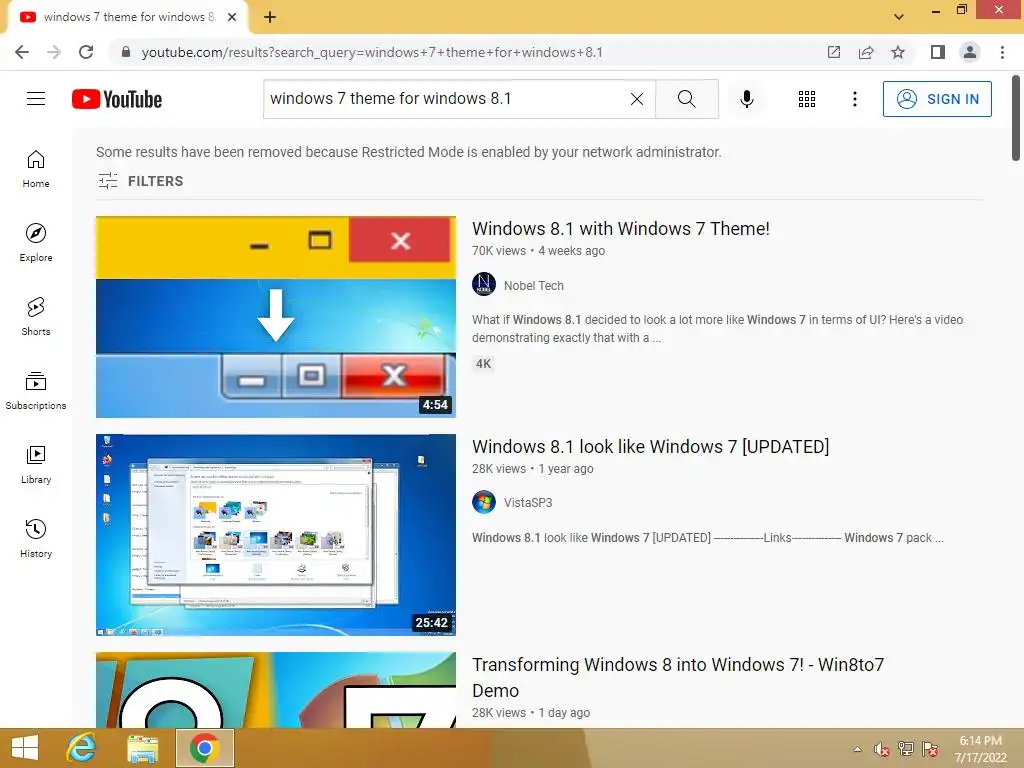1024x768 pixels.
Task: Open Library in the sidebar
Action: coord(36,464)
